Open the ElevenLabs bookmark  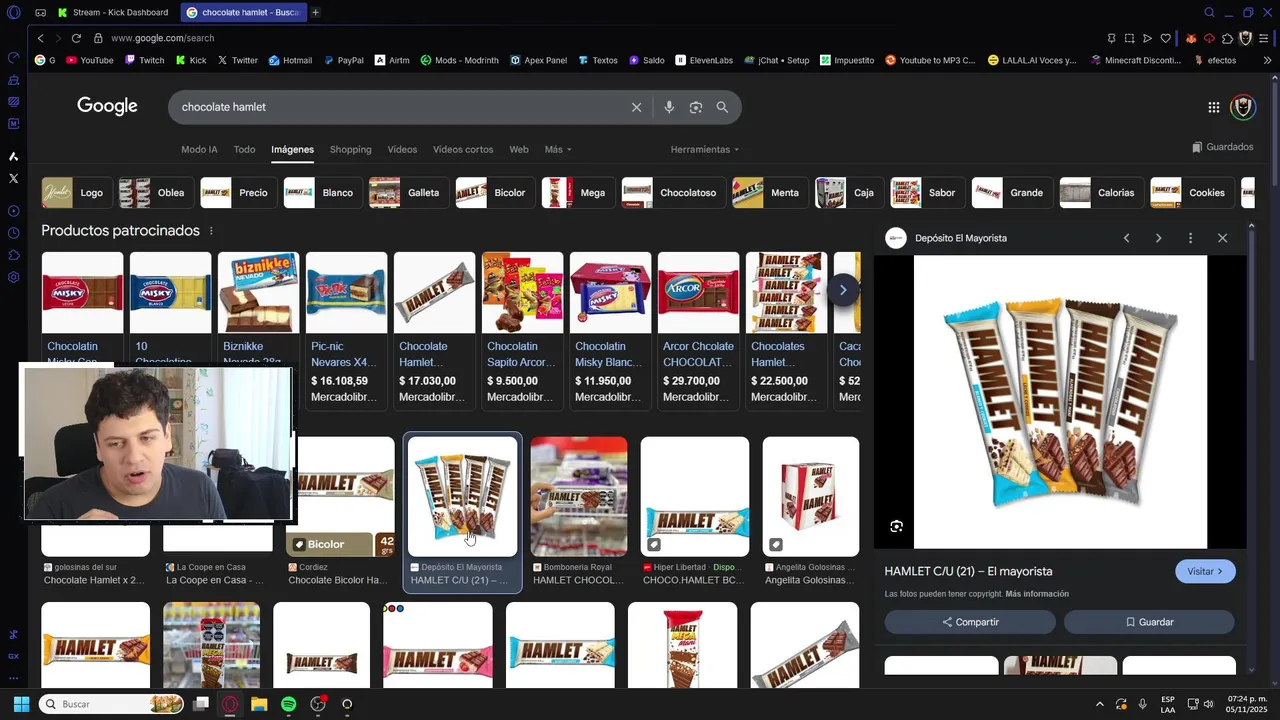click(704, 60)
